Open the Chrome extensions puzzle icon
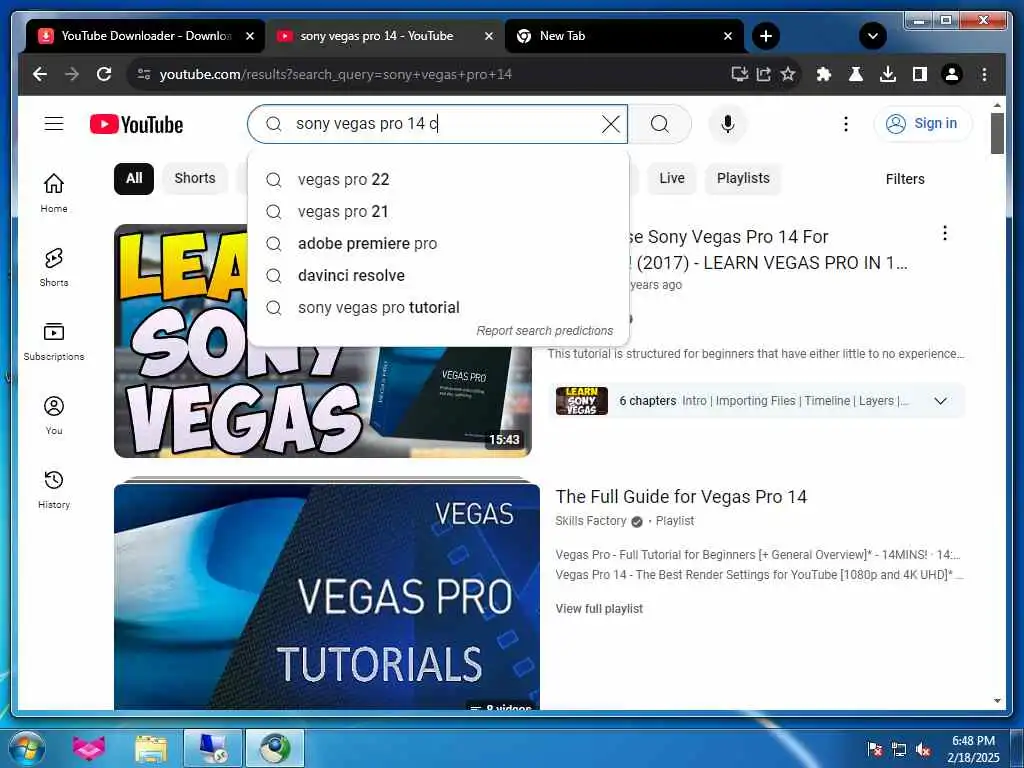 click(x=824, y=74)
